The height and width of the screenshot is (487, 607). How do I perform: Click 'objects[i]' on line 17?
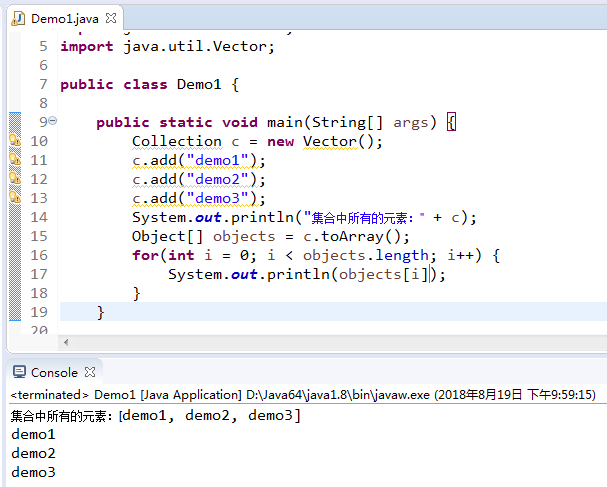(x=383, y=274)
